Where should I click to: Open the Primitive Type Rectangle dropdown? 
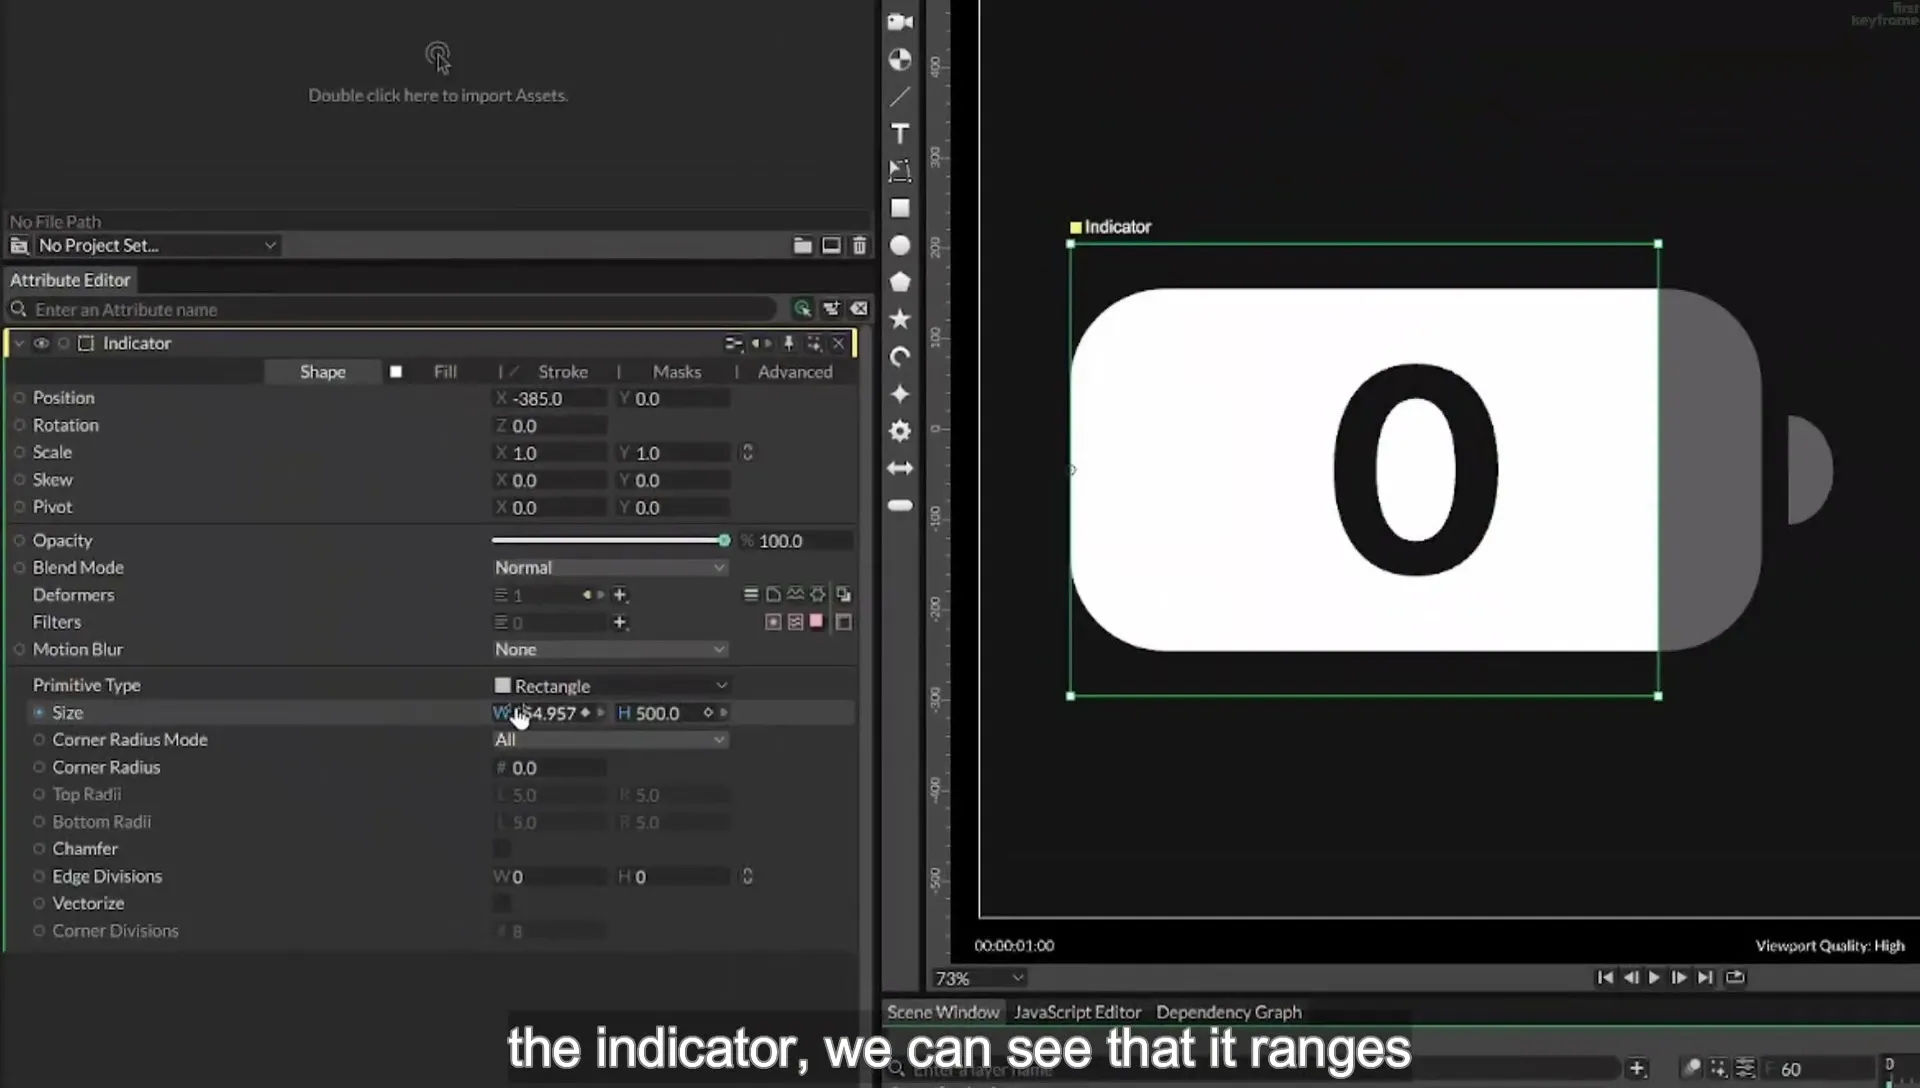click(611, 686)
